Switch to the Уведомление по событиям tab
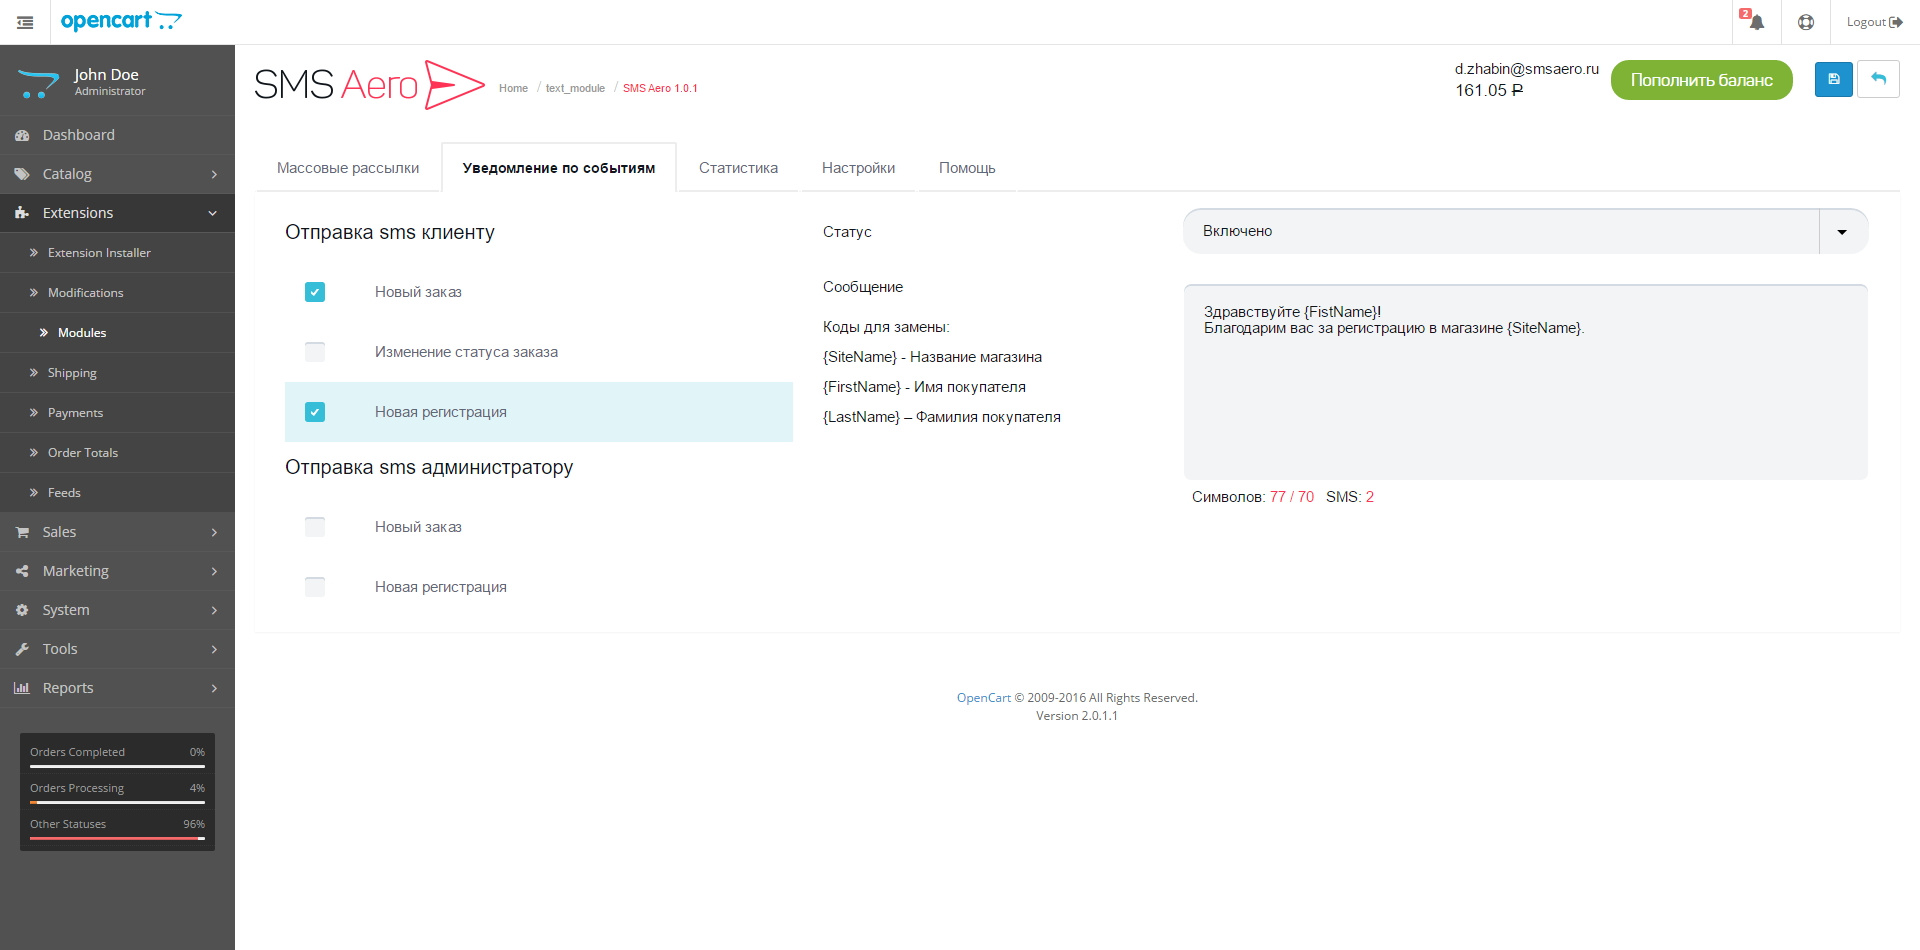The height and width of the screenshot is (950, 1920). (x=559, y=168)
